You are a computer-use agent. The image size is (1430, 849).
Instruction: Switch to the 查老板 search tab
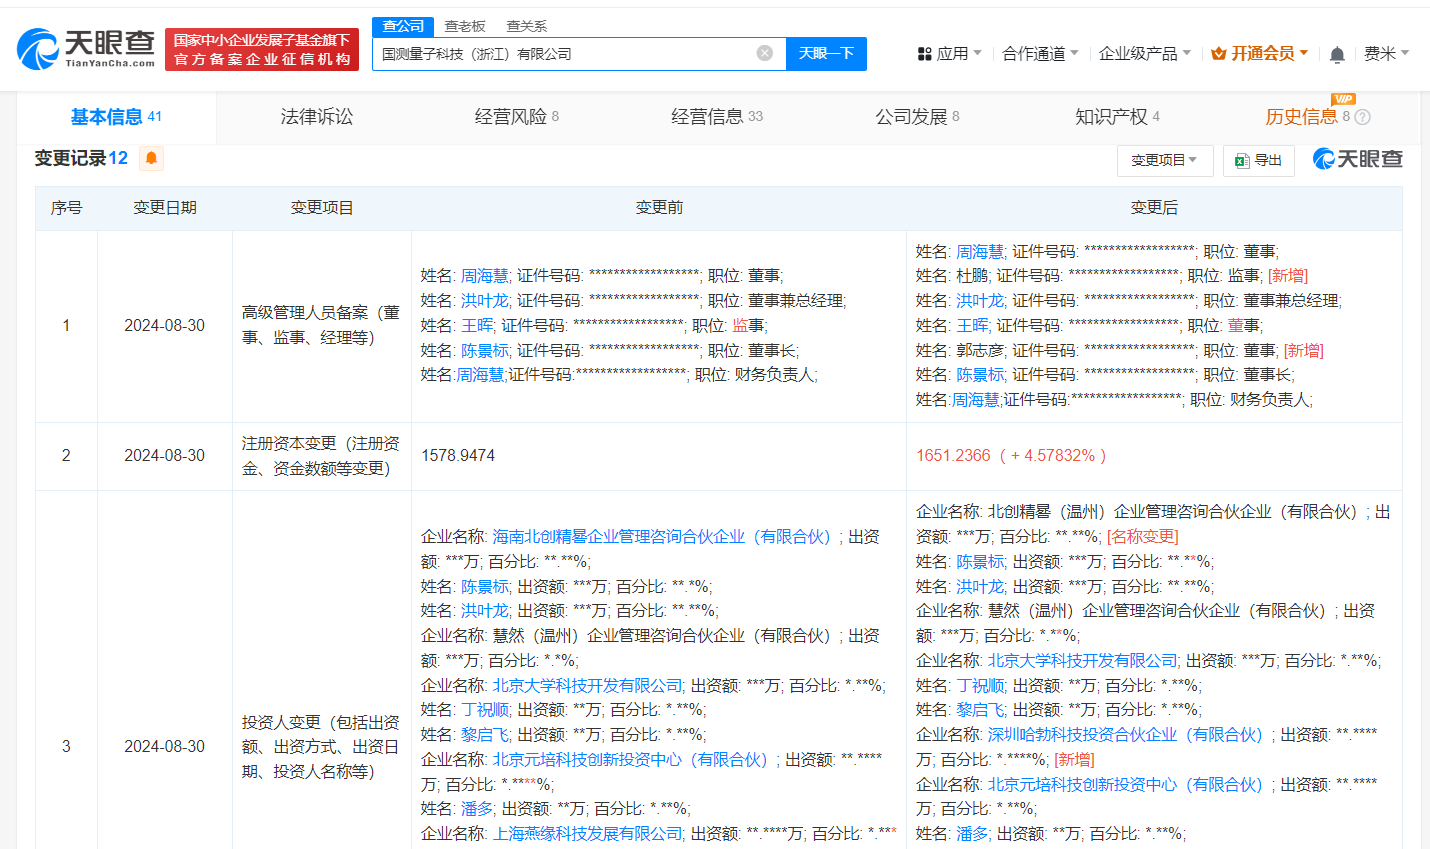(x=464, y=26)
